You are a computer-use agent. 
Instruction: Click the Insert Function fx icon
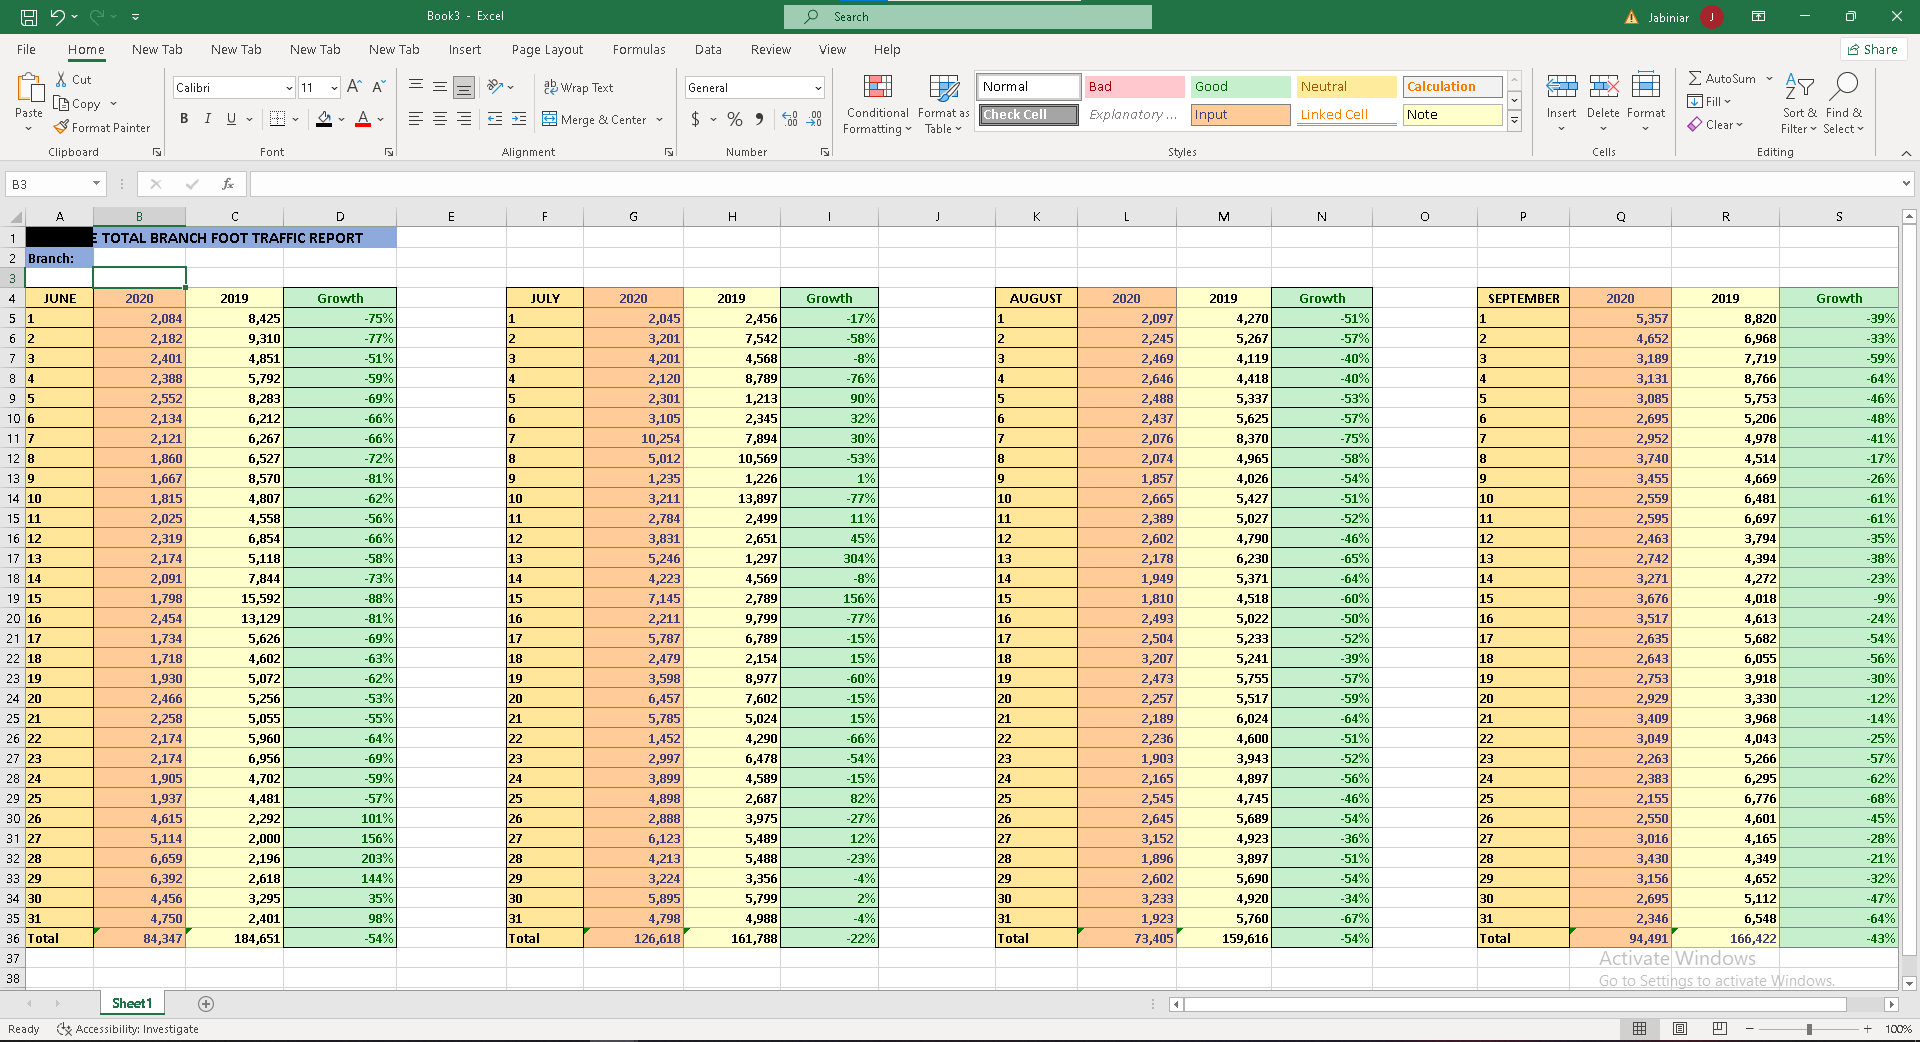point(228,184)
